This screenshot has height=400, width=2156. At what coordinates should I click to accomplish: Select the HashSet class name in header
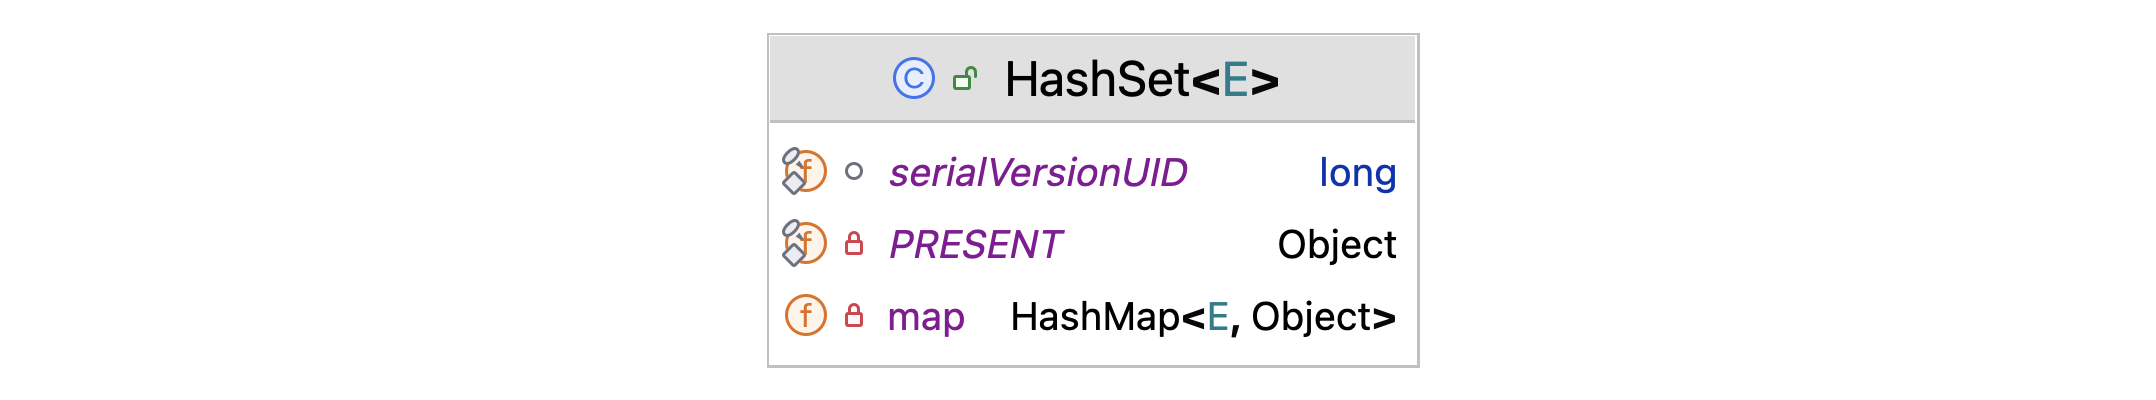1097,79
